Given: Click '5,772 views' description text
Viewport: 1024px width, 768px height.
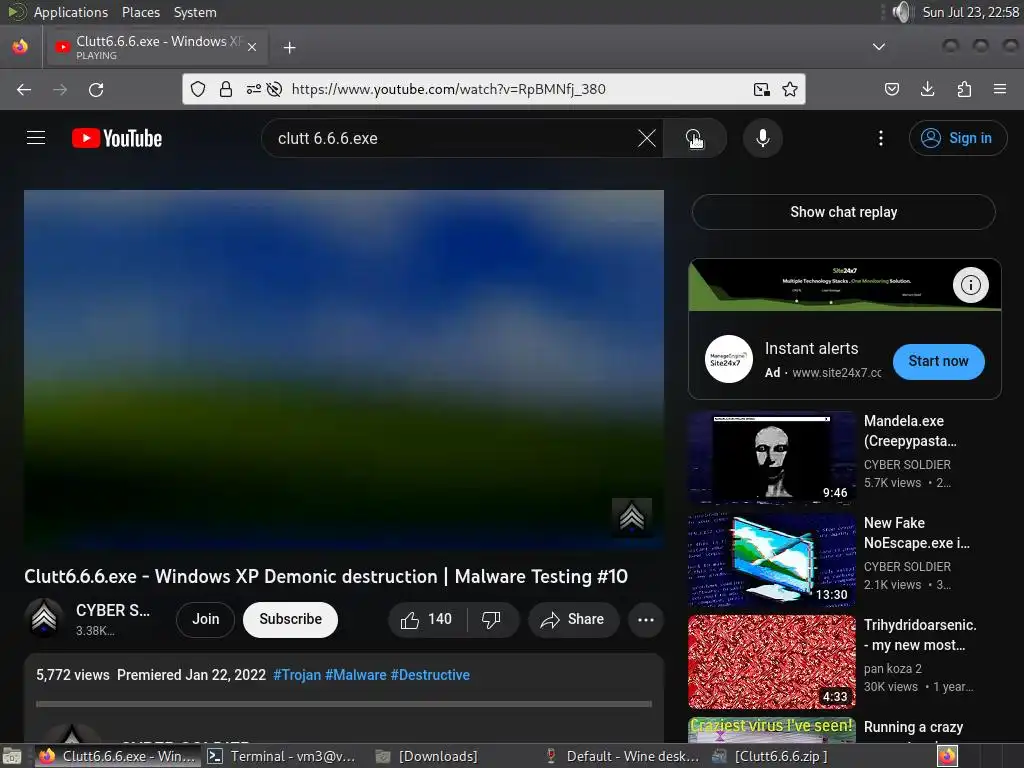Looking at the screenshot, I should click(x=72, y=675).
